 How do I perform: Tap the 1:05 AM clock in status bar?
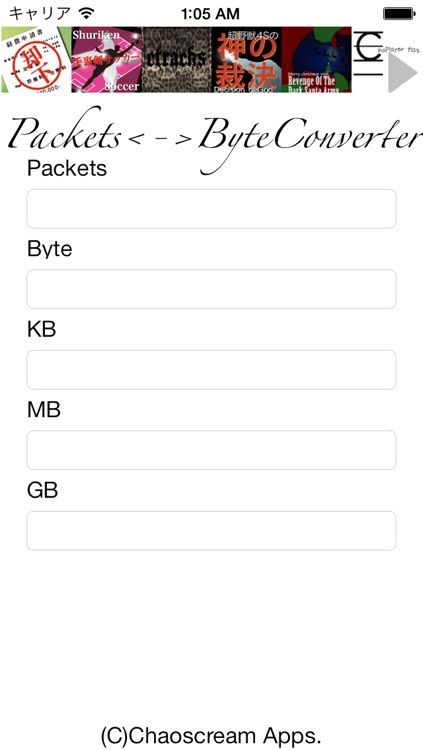click(211, 13)
